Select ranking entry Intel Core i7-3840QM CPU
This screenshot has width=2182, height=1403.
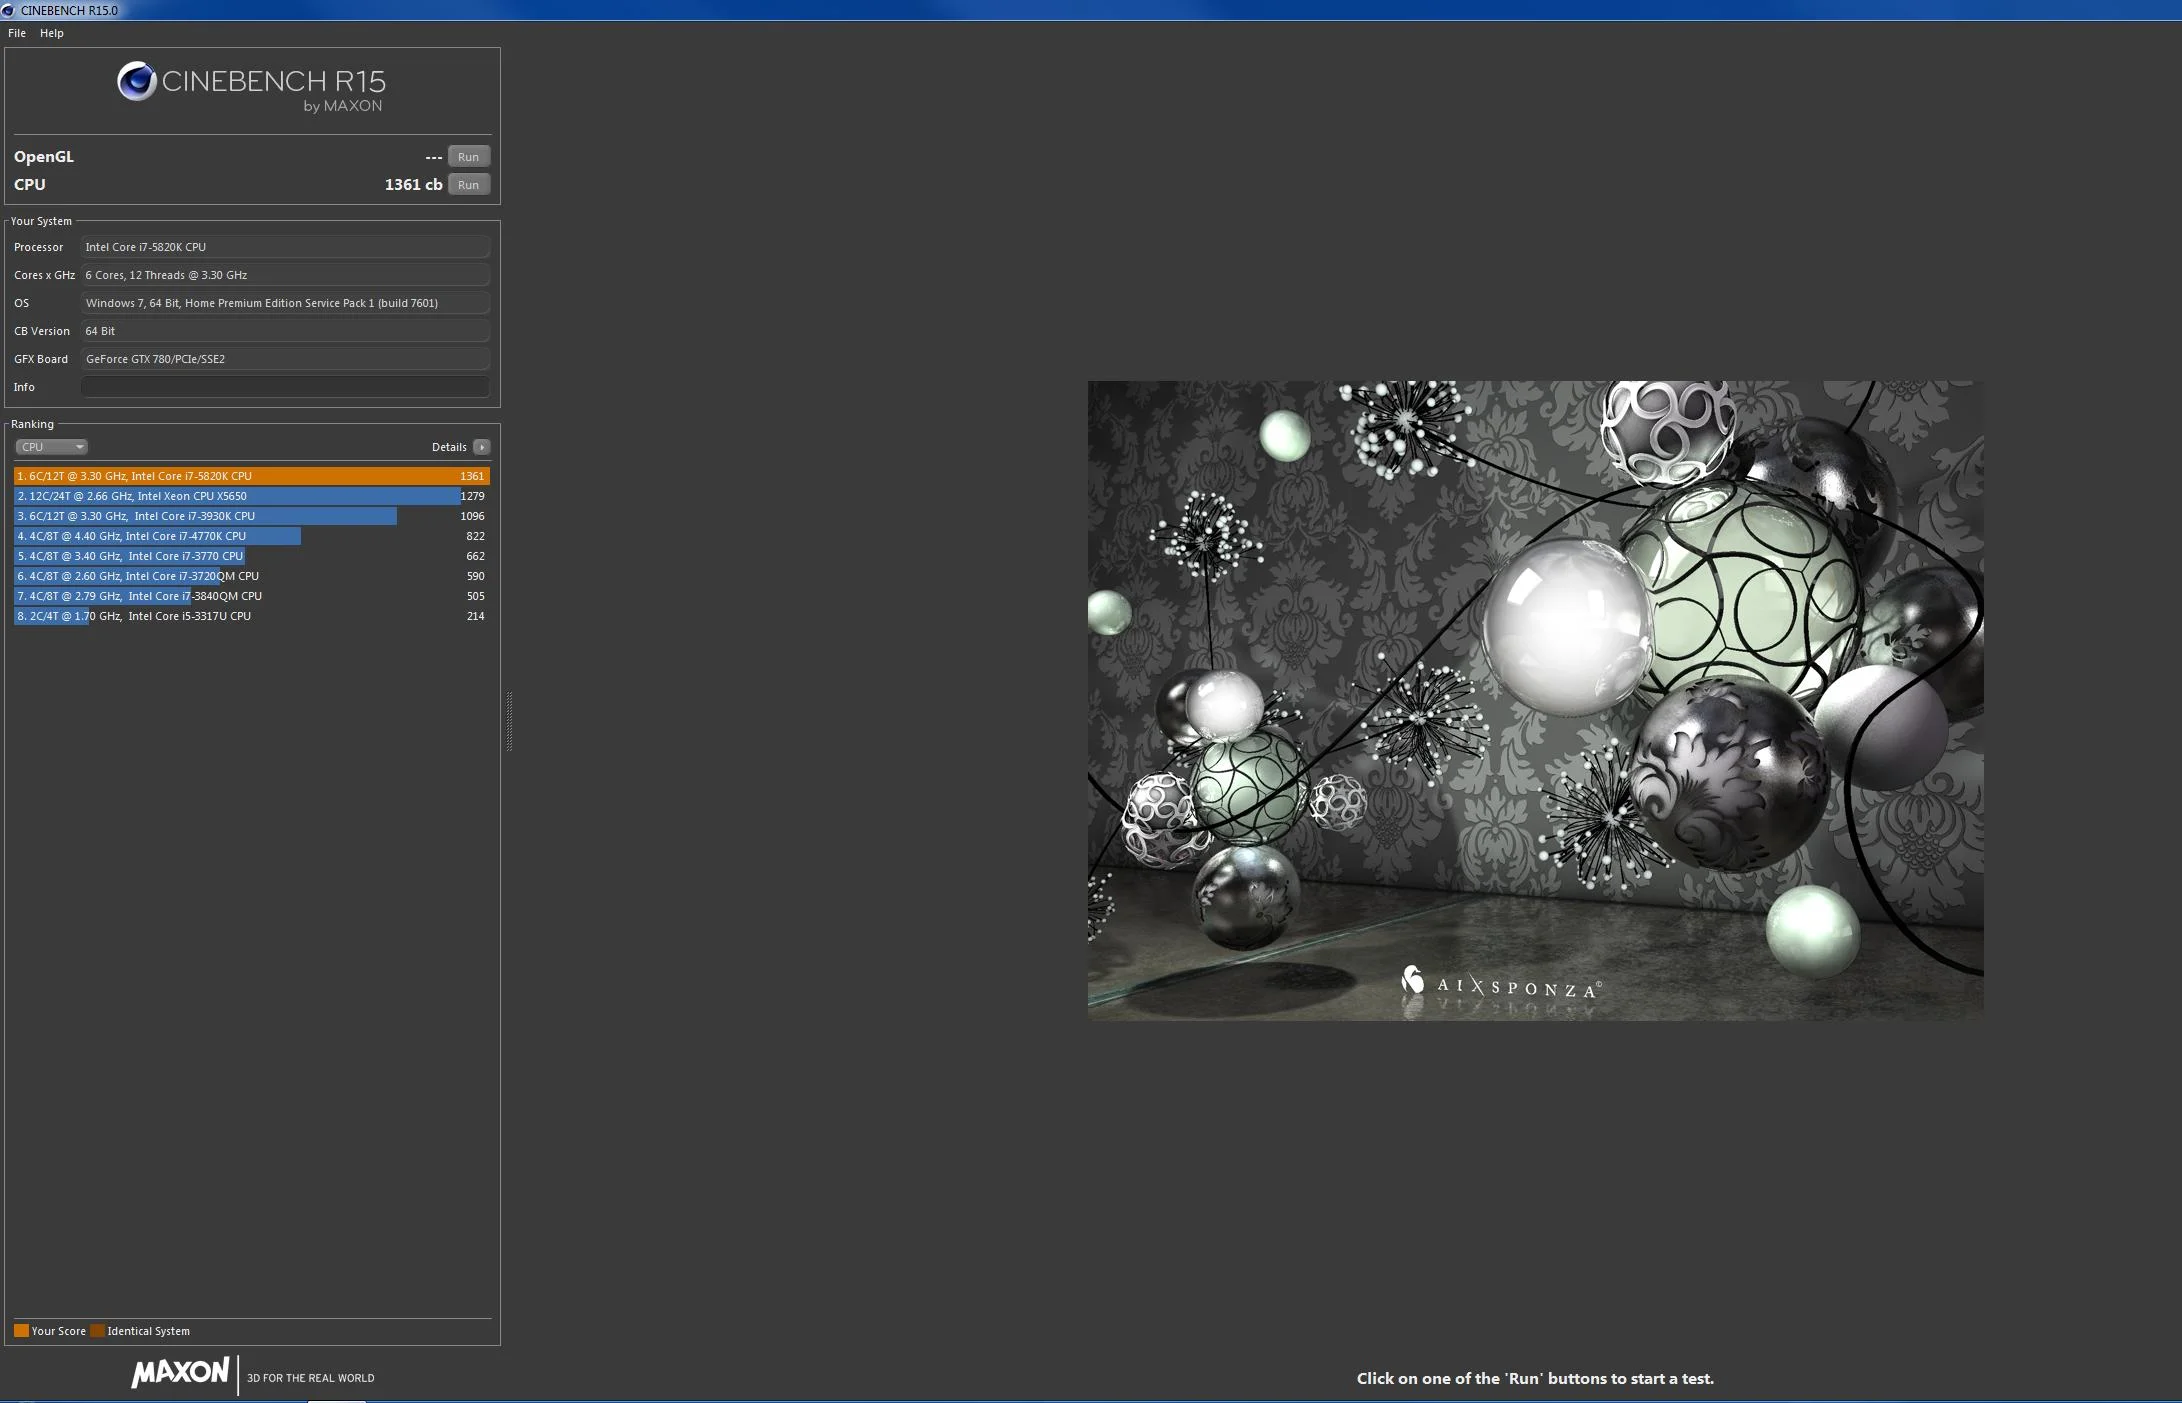(252, 596)
